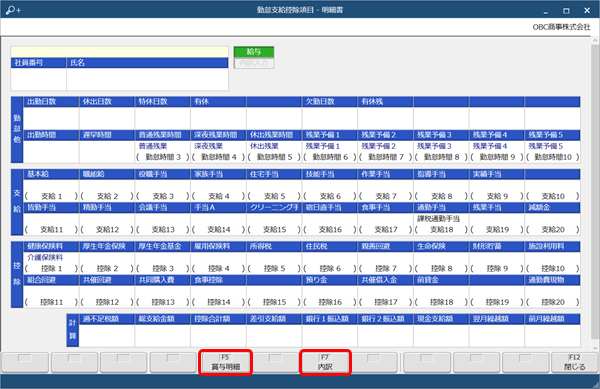
Task: Click the 深夜残業時間 header
Action: [218, 135]
